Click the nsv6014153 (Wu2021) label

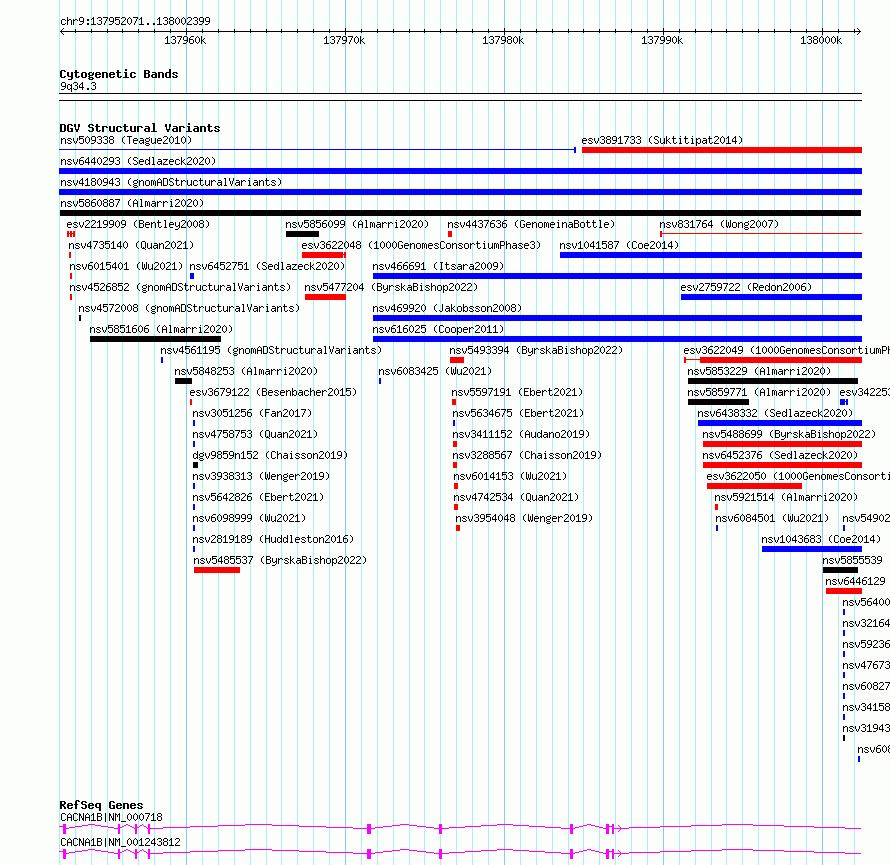[x=510, y=476]
